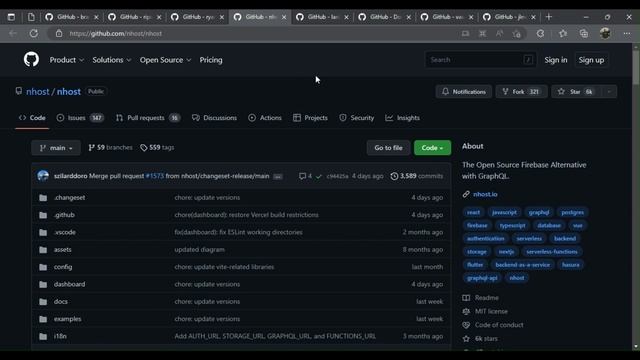640x360 pixels.
Task: Open the .changeset folder icon
Action: click(43, 198)
